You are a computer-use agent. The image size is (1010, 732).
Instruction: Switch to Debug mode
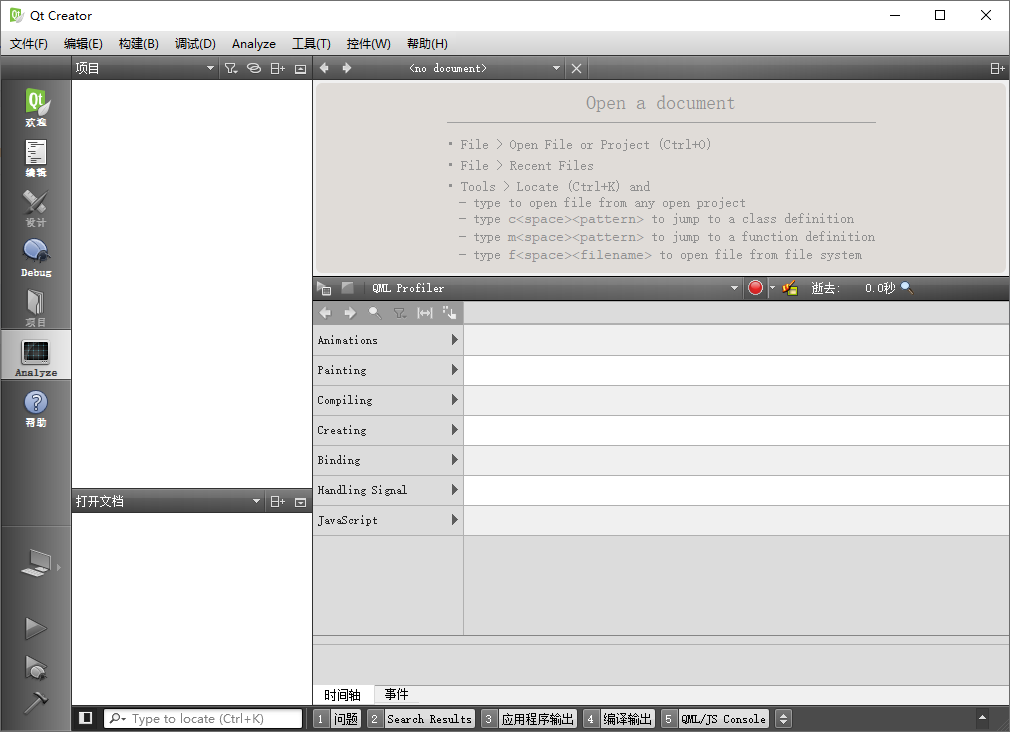(x=36, y=256)
